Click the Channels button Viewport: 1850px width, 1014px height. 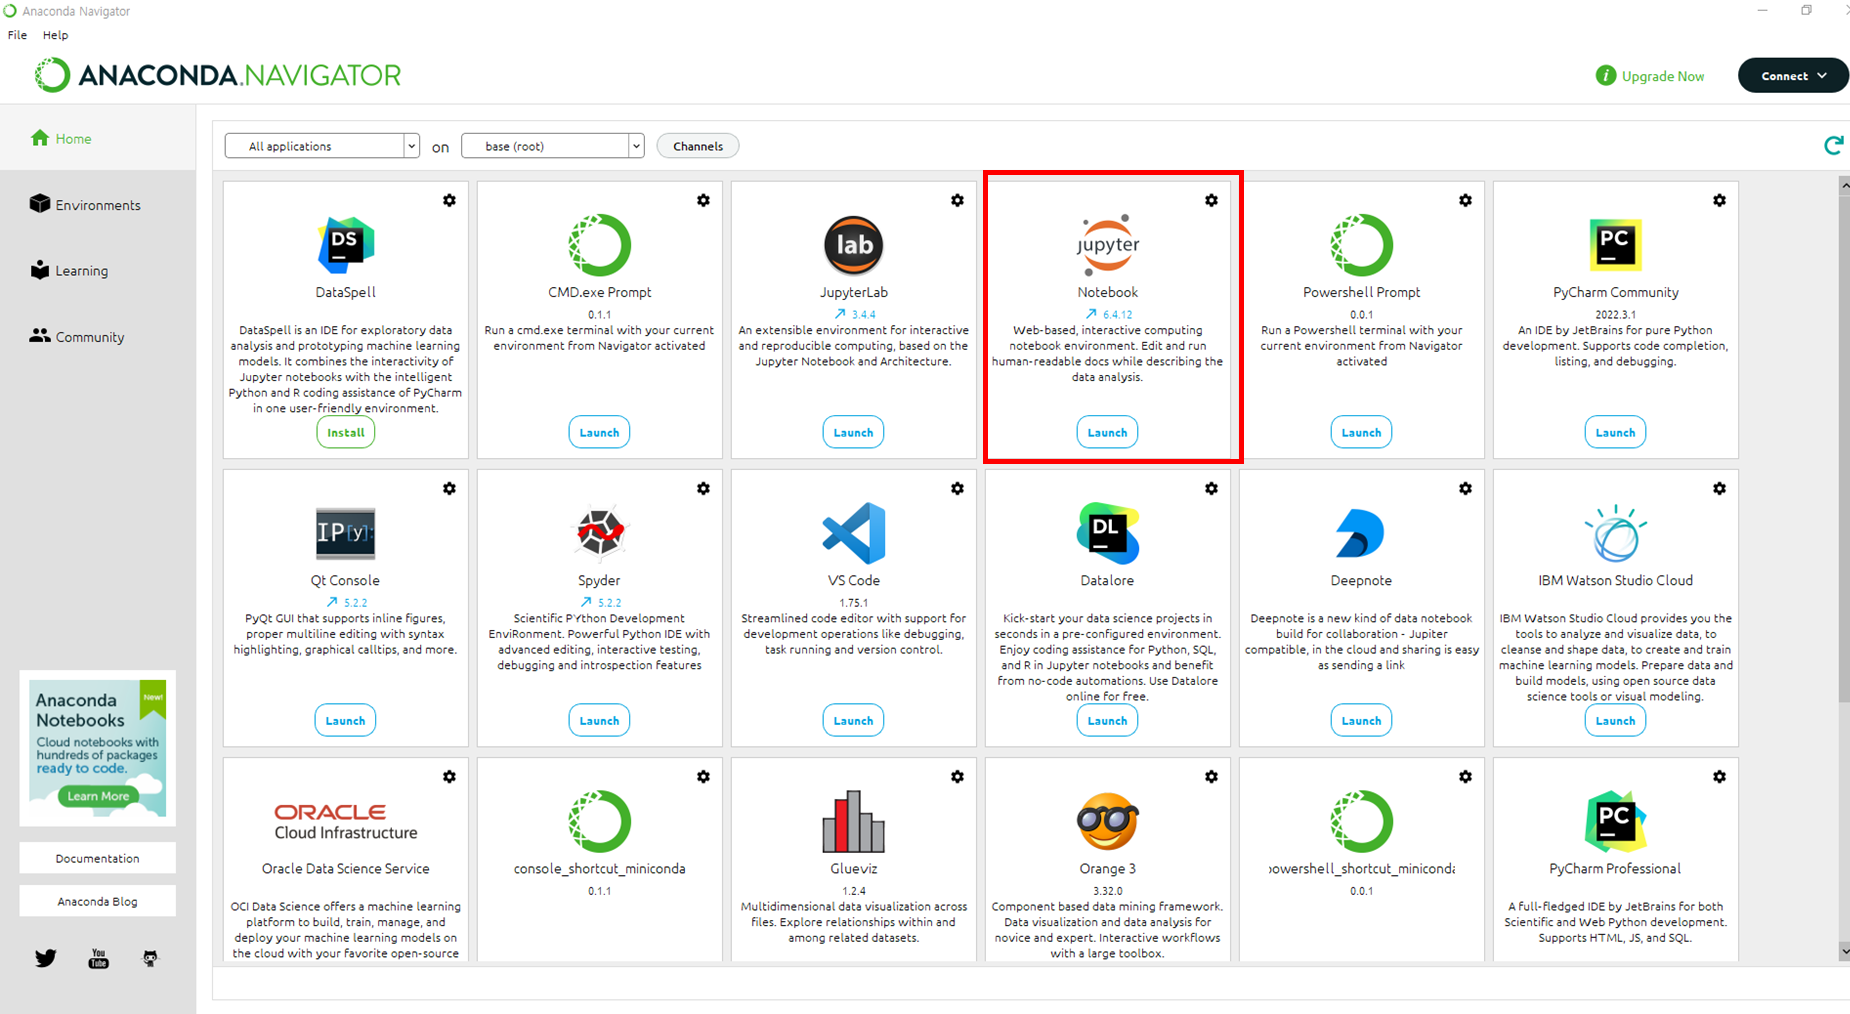pyautogui.click(x=698, y=146)
